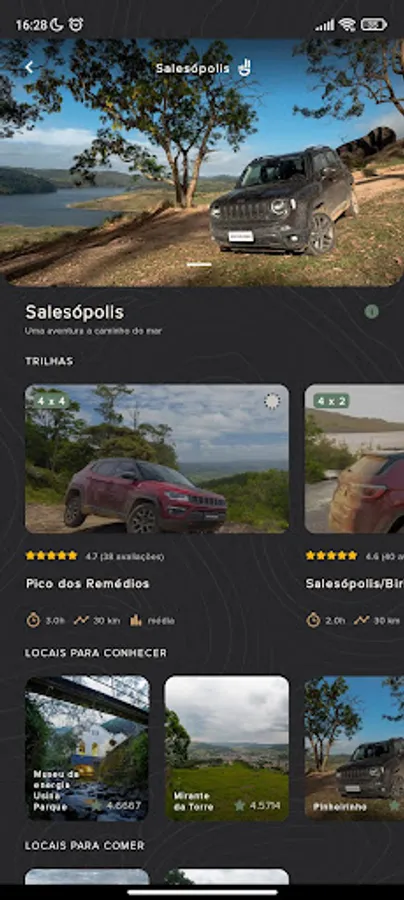Tap the hand gesture icon beside Salesópolis title
This screenshot has height=900, width=404.
pyautogui.click(x=244, y=68)
